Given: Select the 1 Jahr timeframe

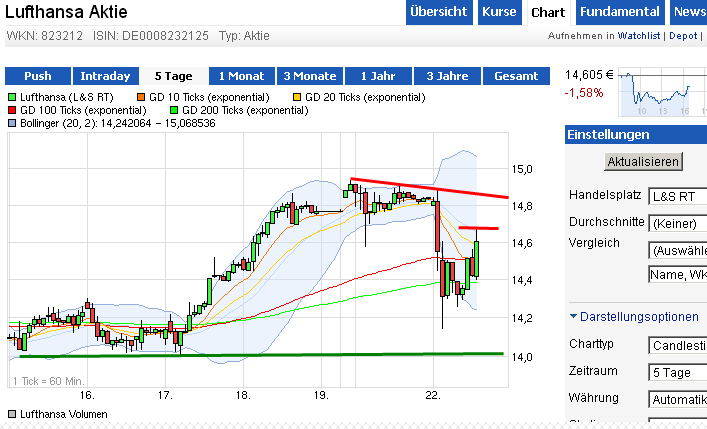Looking at the screenshot, I should 378,76.
